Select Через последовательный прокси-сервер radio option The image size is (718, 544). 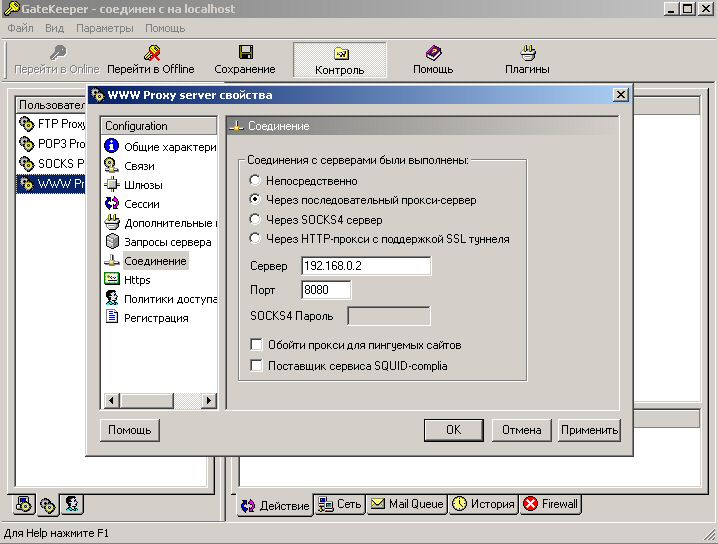[x=255, y=200]
